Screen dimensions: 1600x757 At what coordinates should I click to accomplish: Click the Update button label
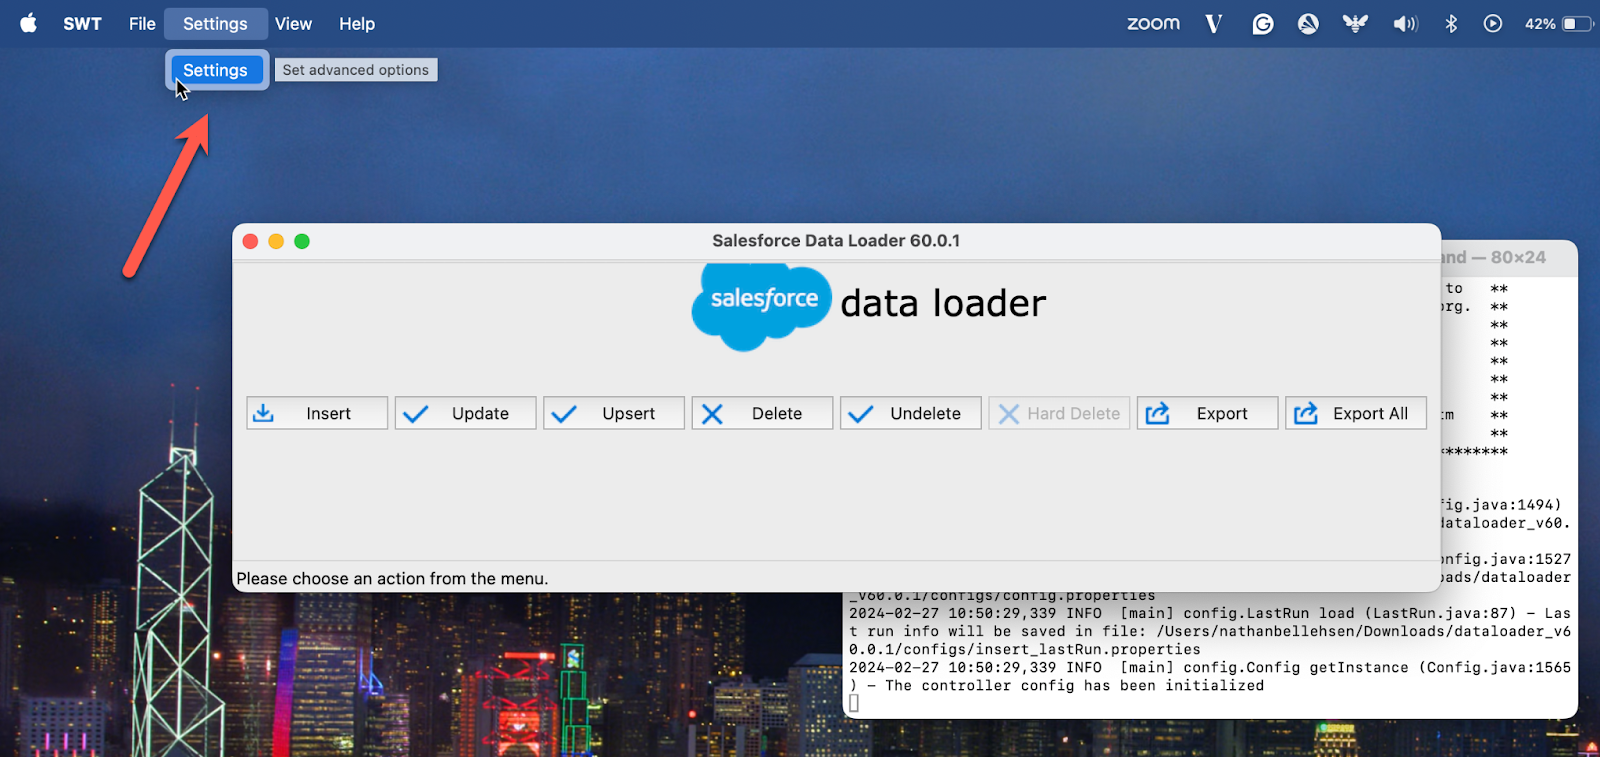[480, 413]
